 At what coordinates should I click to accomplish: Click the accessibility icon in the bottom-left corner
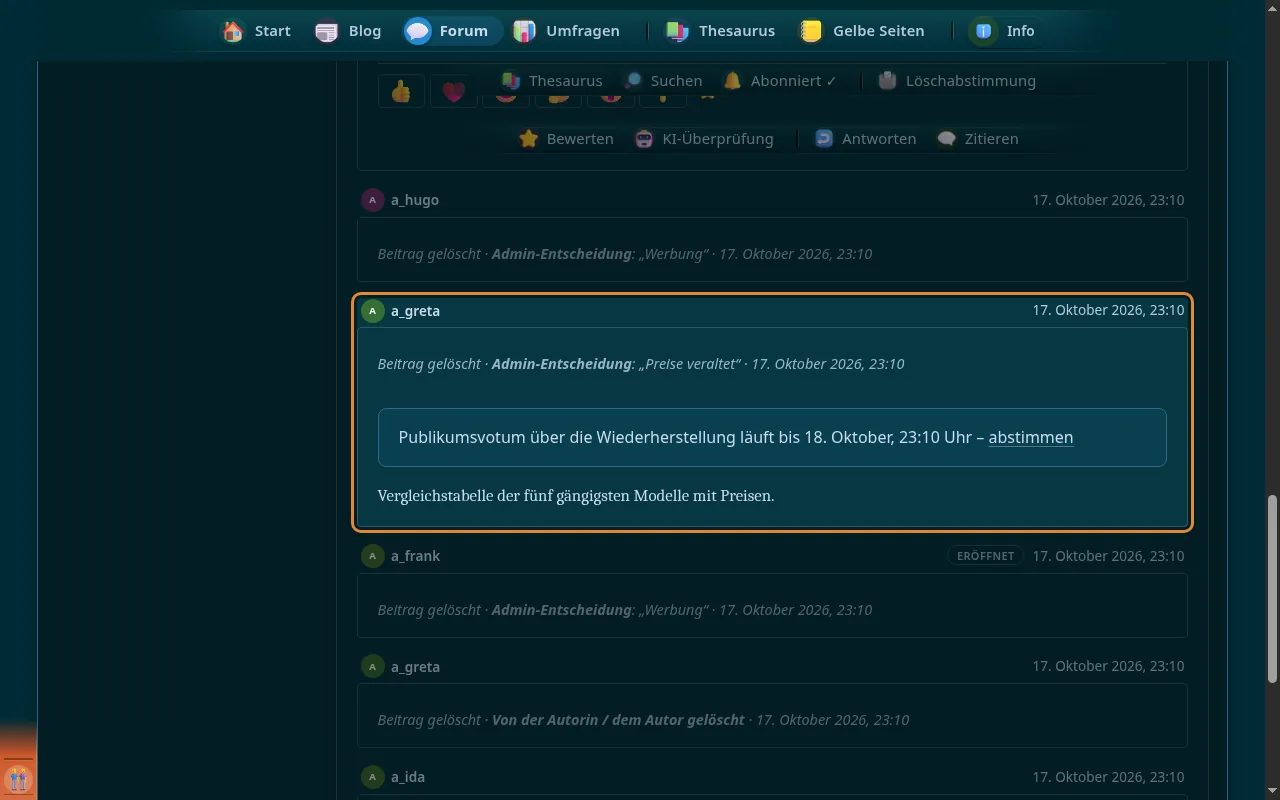(18, 779)
